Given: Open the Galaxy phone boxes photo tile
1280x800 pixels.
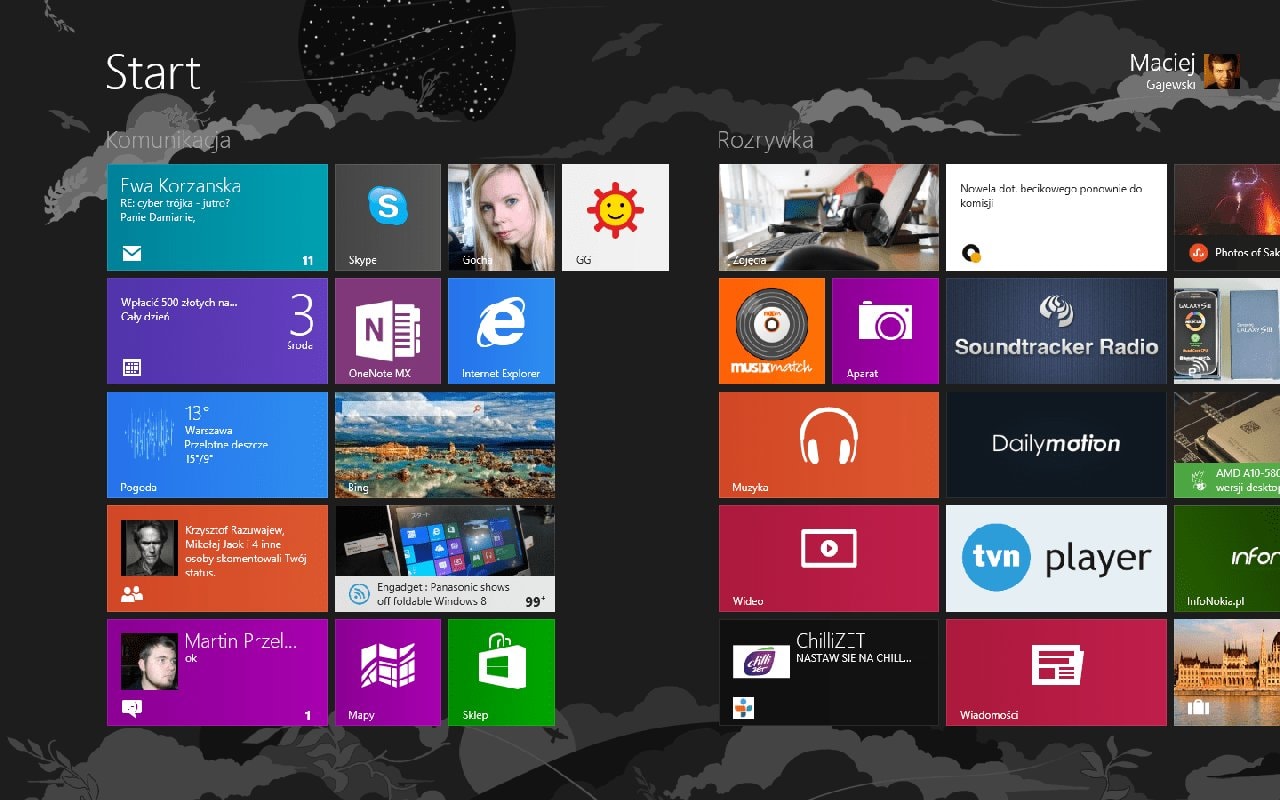Looking at the screenshot, I should point(1227,331).
